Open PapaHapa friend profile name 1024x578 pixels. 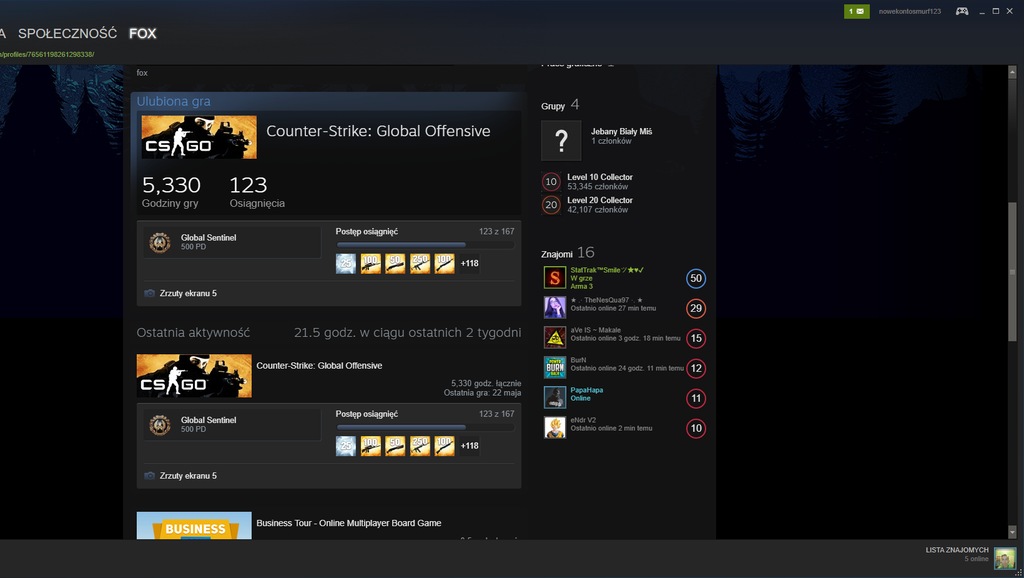tap(586, 390)
